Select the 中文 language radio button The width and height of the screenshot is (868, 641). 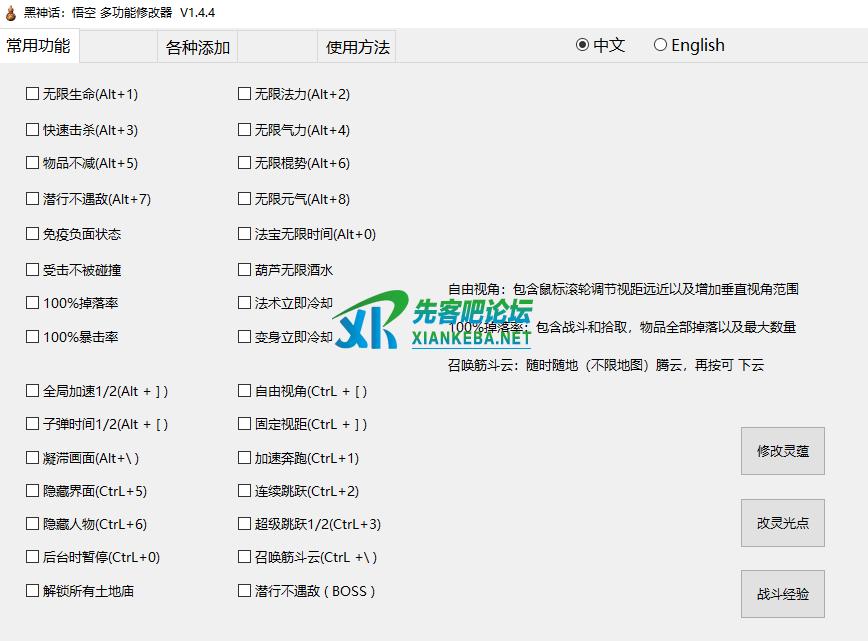(x=582, y=45)
